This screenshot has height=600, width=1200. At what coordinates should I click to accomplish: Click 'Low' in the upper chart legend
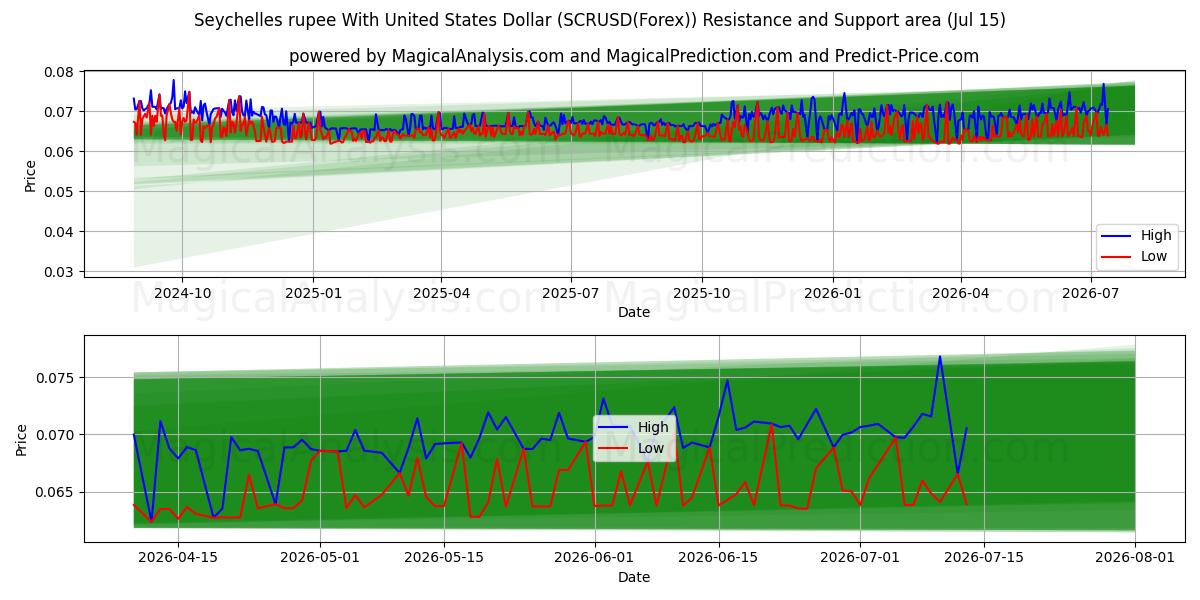tap(1154, 257)
